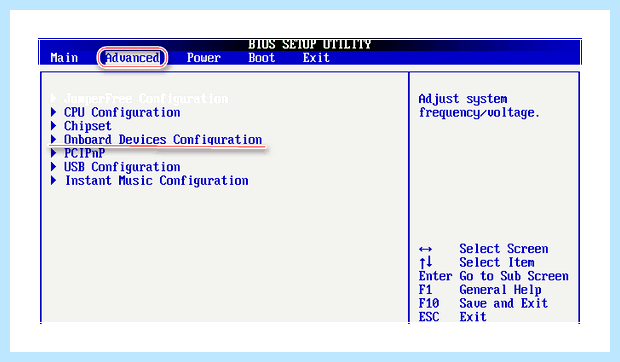The height and width of the screenshot is (362, 620).
Task: Click the 'Save and Exit' text
Action: coord(504,303)
